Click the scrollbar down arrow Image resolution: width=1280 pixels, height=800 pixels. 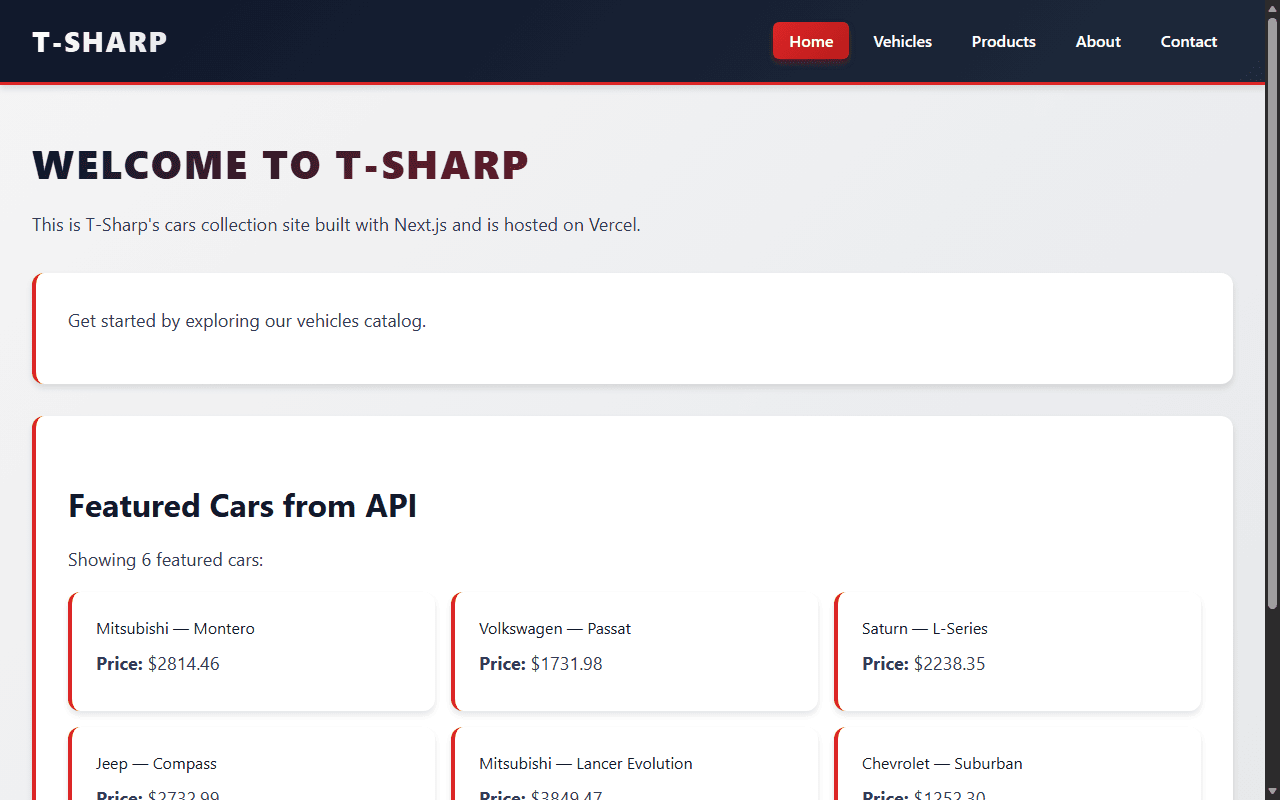[1272, 792]
